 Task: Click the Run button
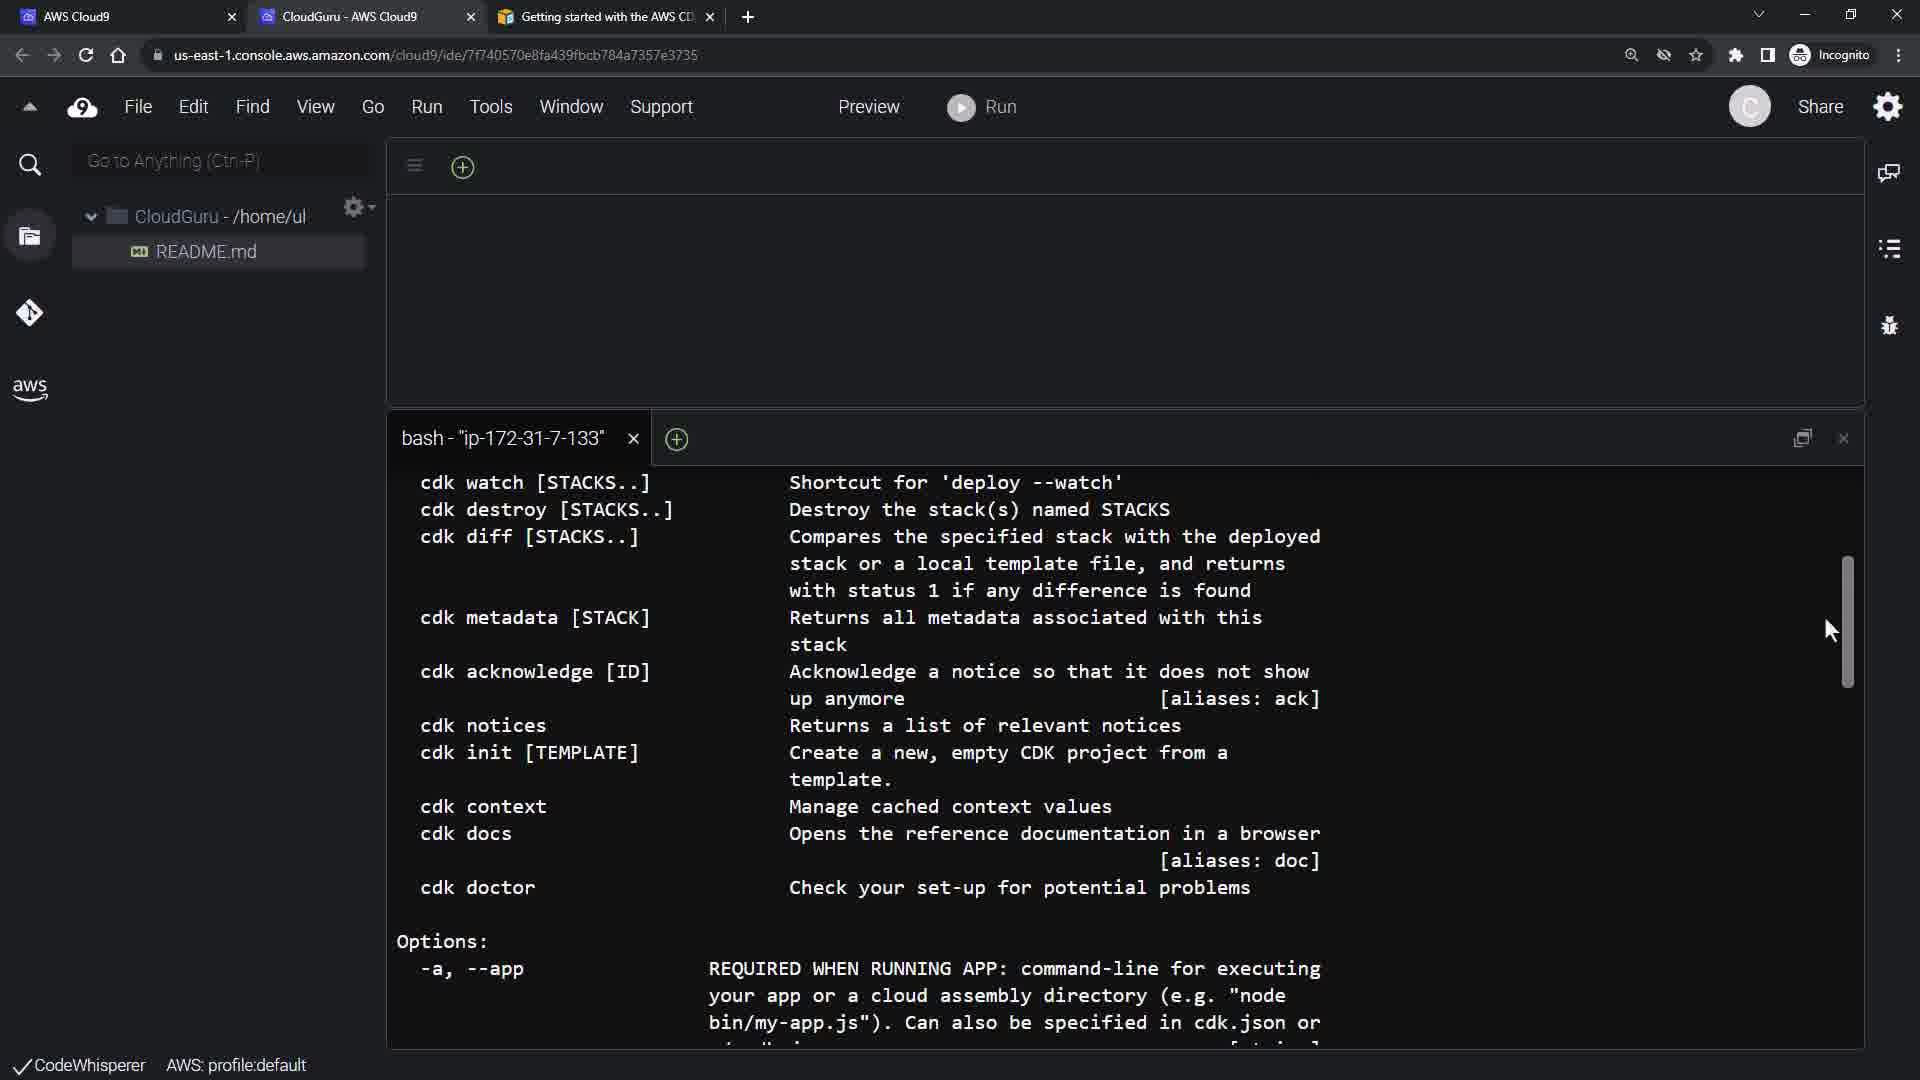pos(982,107)
